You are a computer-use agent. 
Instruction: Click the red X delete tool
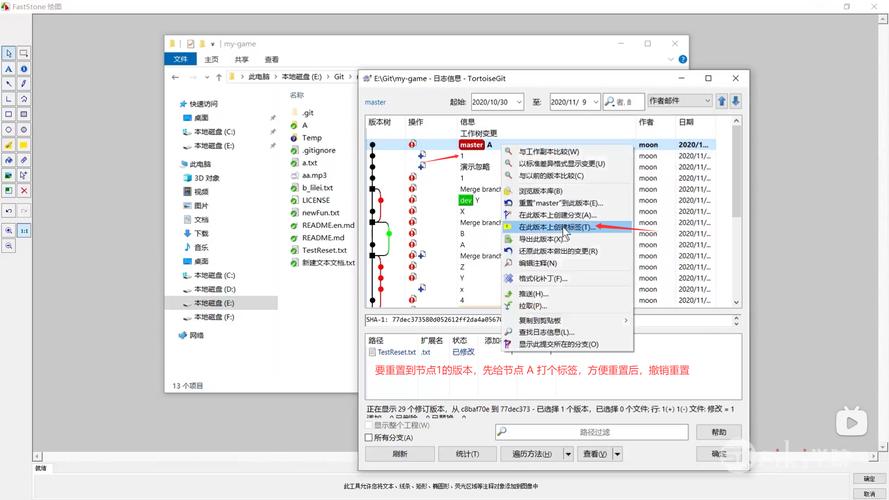(x=24, y=191)
